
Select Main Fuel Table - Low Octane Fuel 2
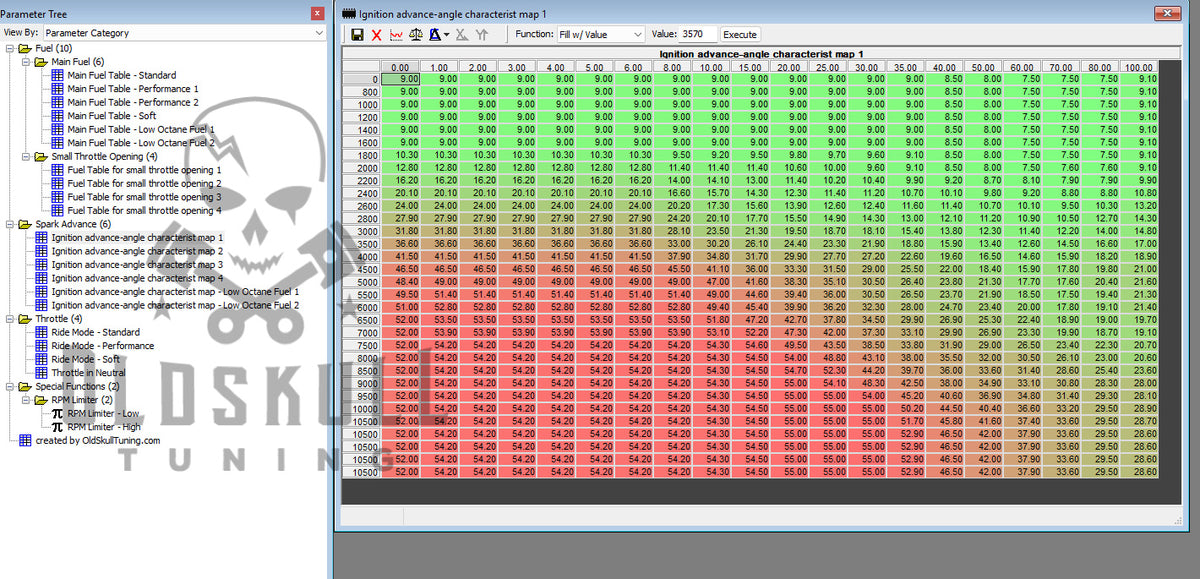(141, 143)
